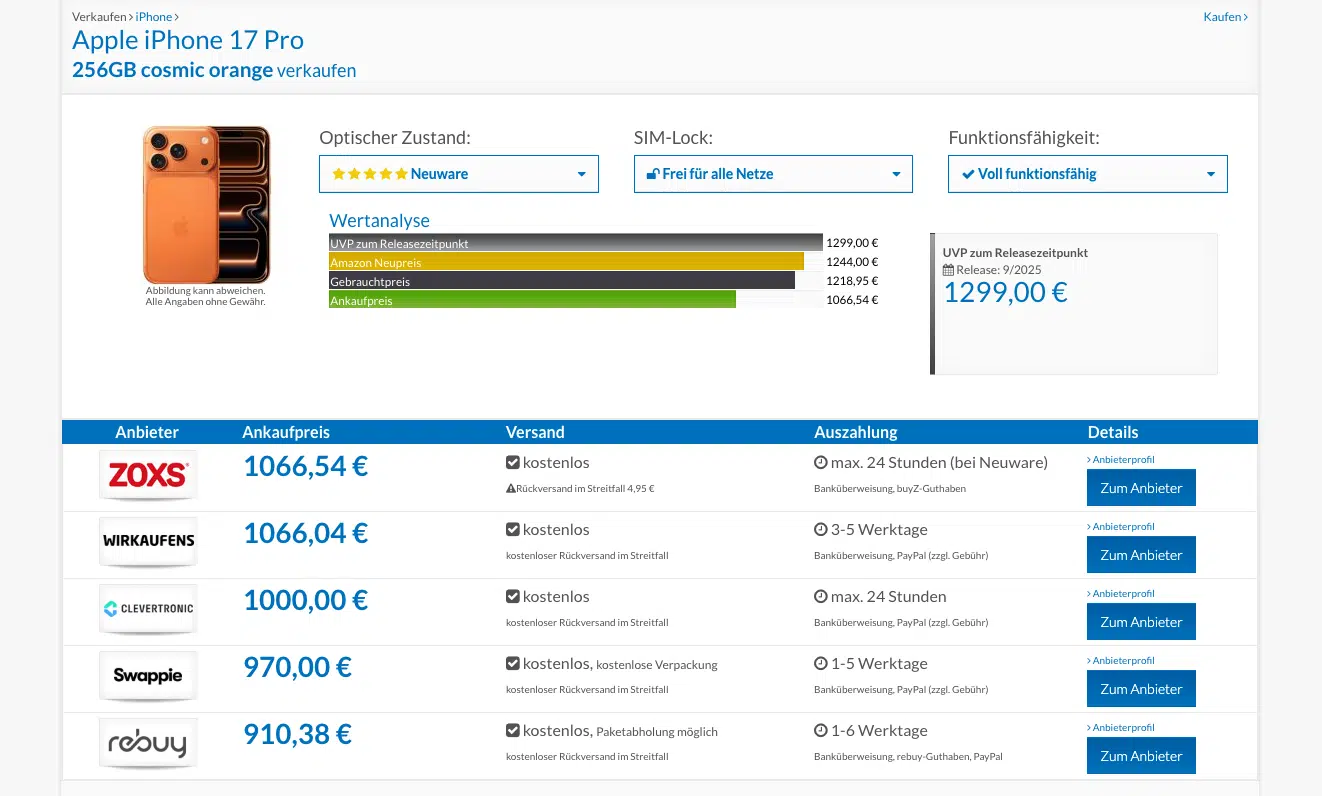1322x796 pixels.
Task: Expand the SIM-Lock dropdown
Action: [x=773, y=174]
